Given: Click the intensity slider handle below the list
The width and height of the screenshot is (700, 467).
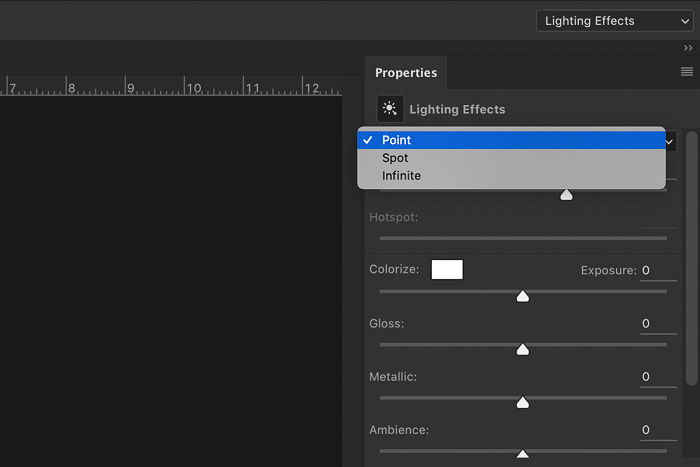Looking at the screenshot, I should [567, 195].
